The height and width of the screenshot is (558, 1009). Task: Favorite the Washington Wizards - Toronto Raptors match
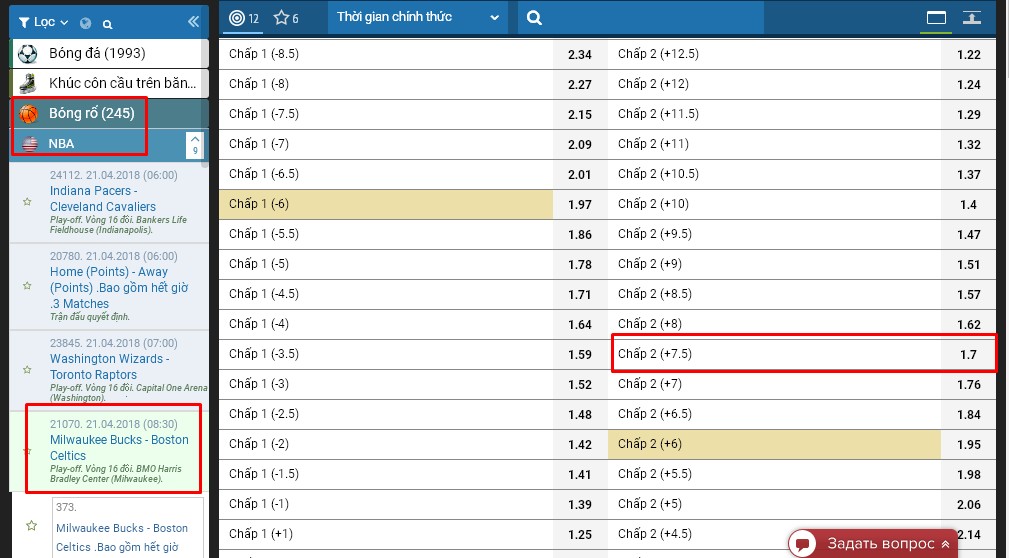pos(27,369)
